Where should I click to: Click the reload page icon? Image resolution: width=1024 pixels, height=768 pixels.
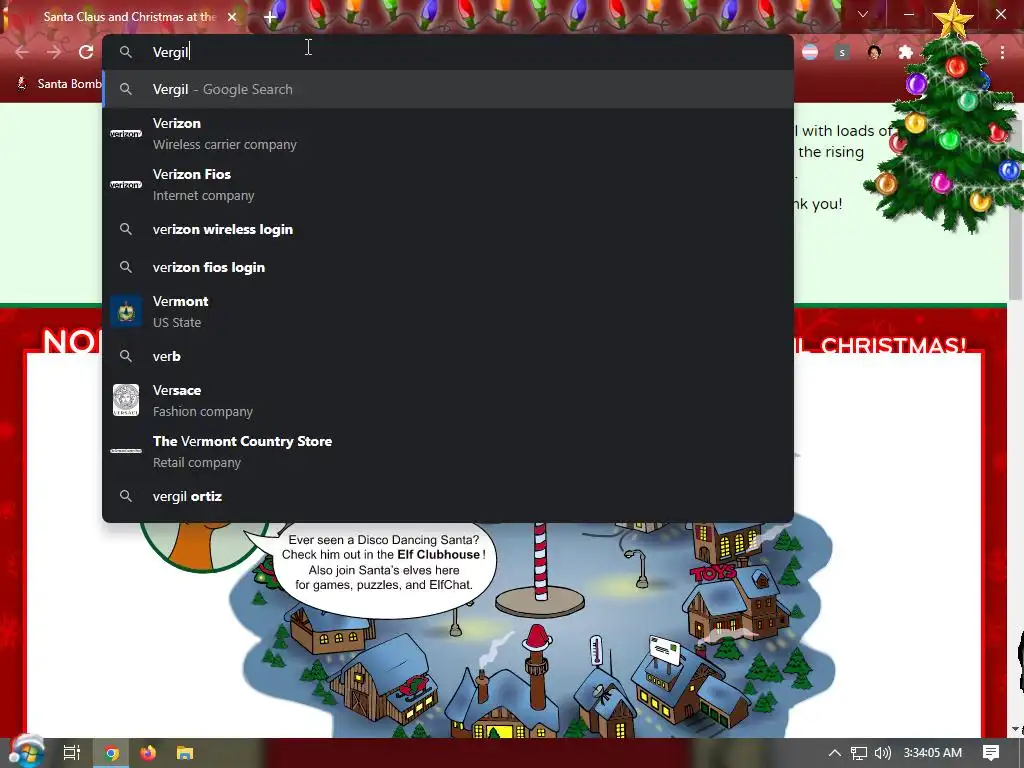(86, 52)
